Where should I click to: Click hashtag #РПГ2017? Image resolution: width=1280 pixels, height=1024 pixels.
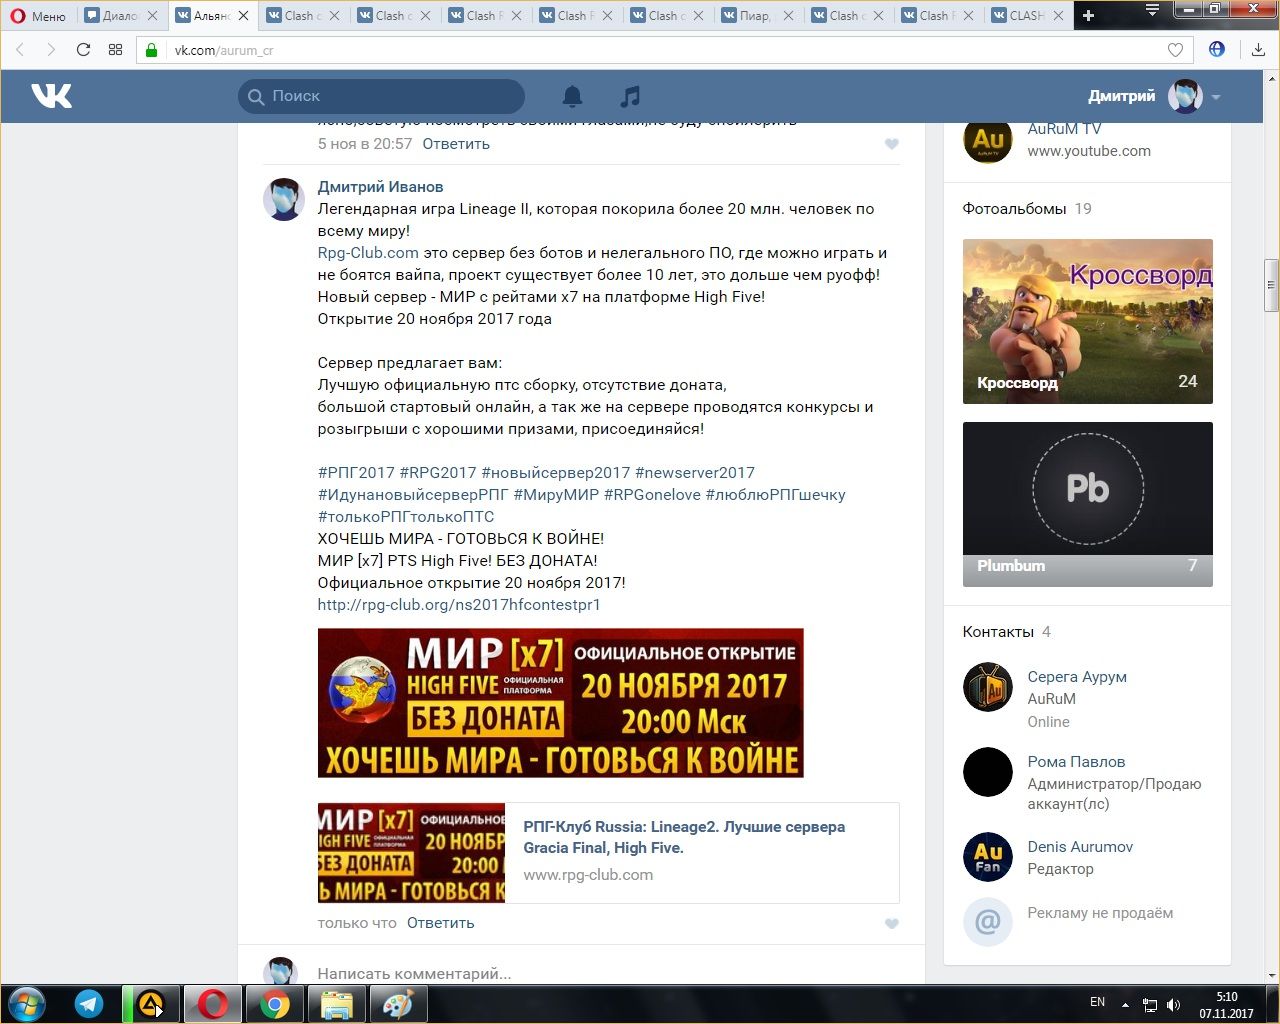click(356, 473)
